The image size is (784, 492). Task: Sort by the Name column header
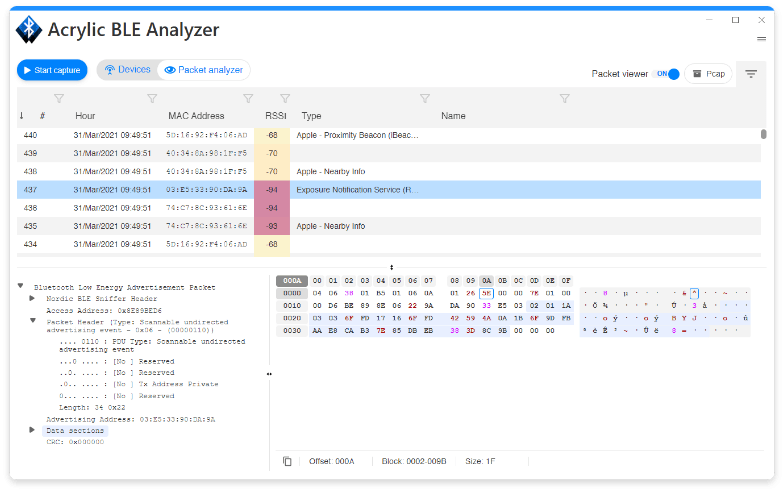pos(453,116)
